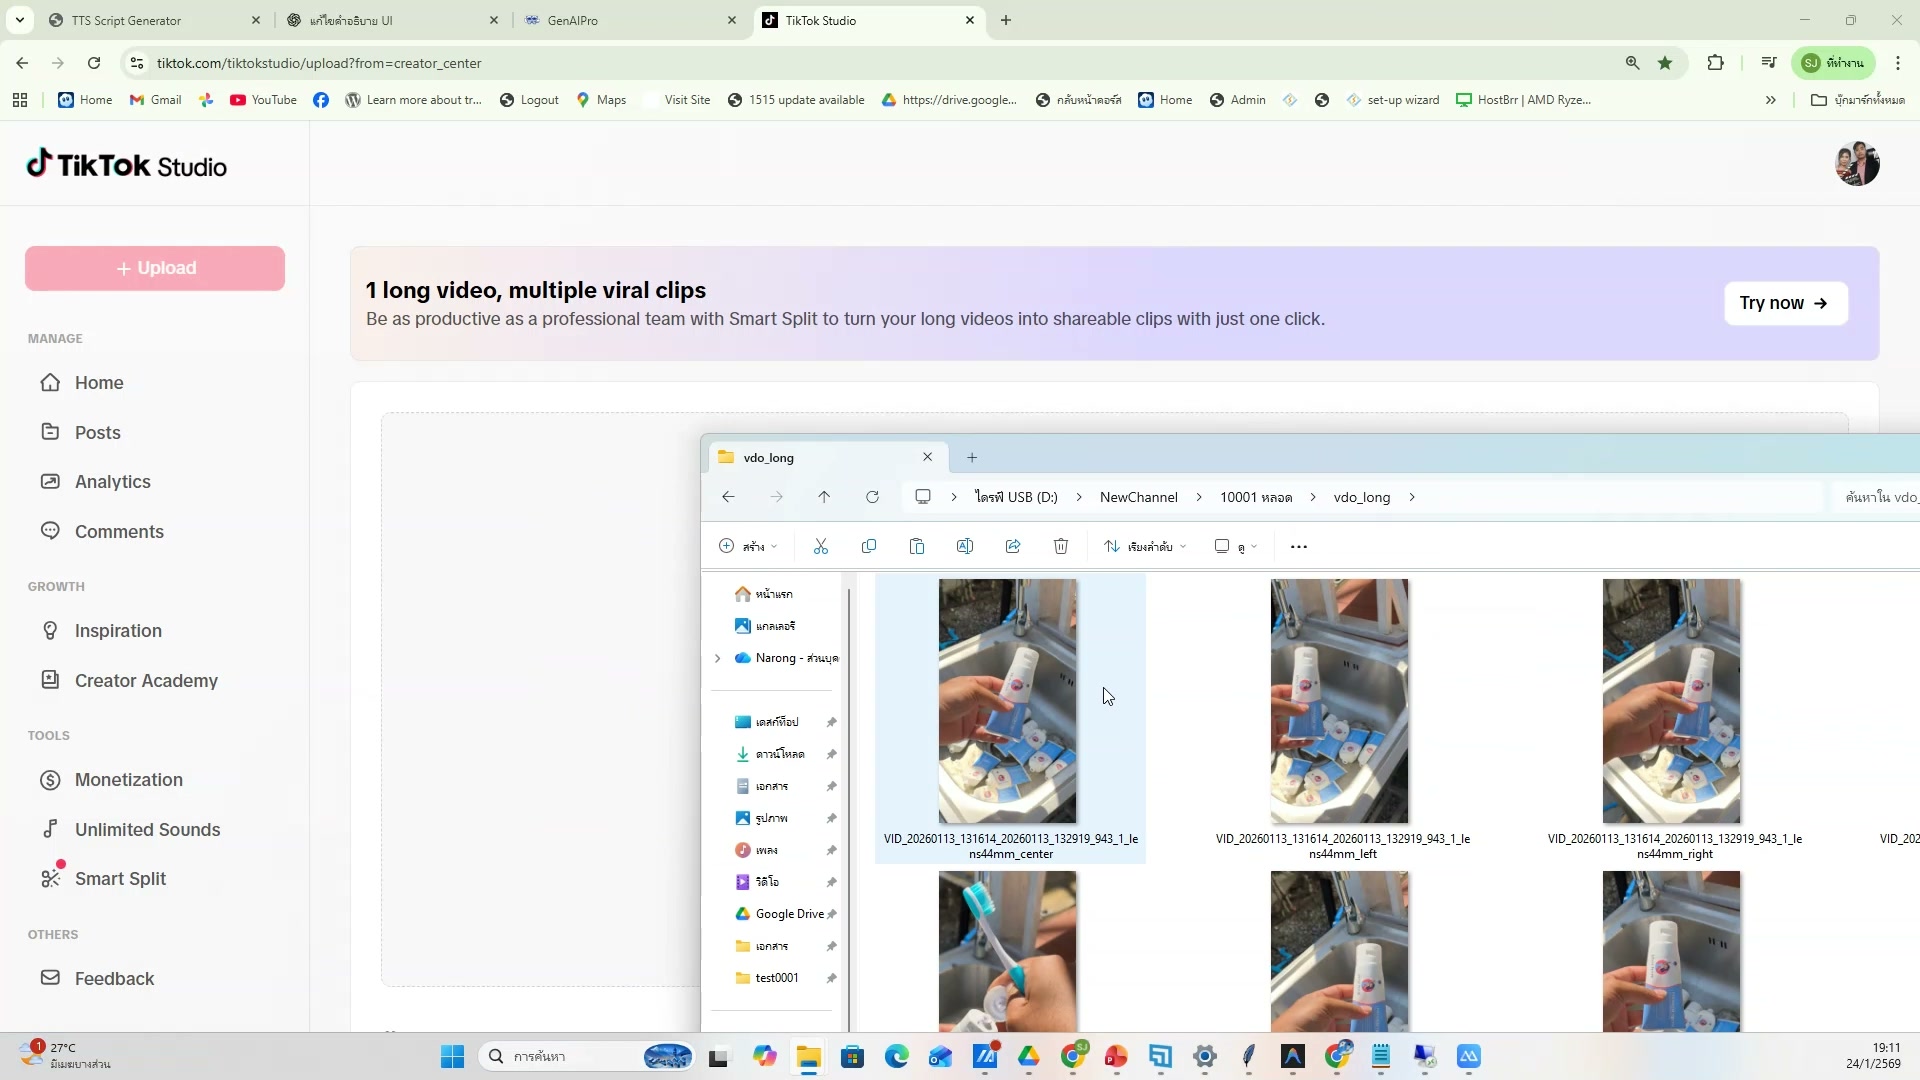Viewport: 1920px width, 1080px height.
Task: Click the paste icon in Explorer toolbar
Action: click(917, 546)
